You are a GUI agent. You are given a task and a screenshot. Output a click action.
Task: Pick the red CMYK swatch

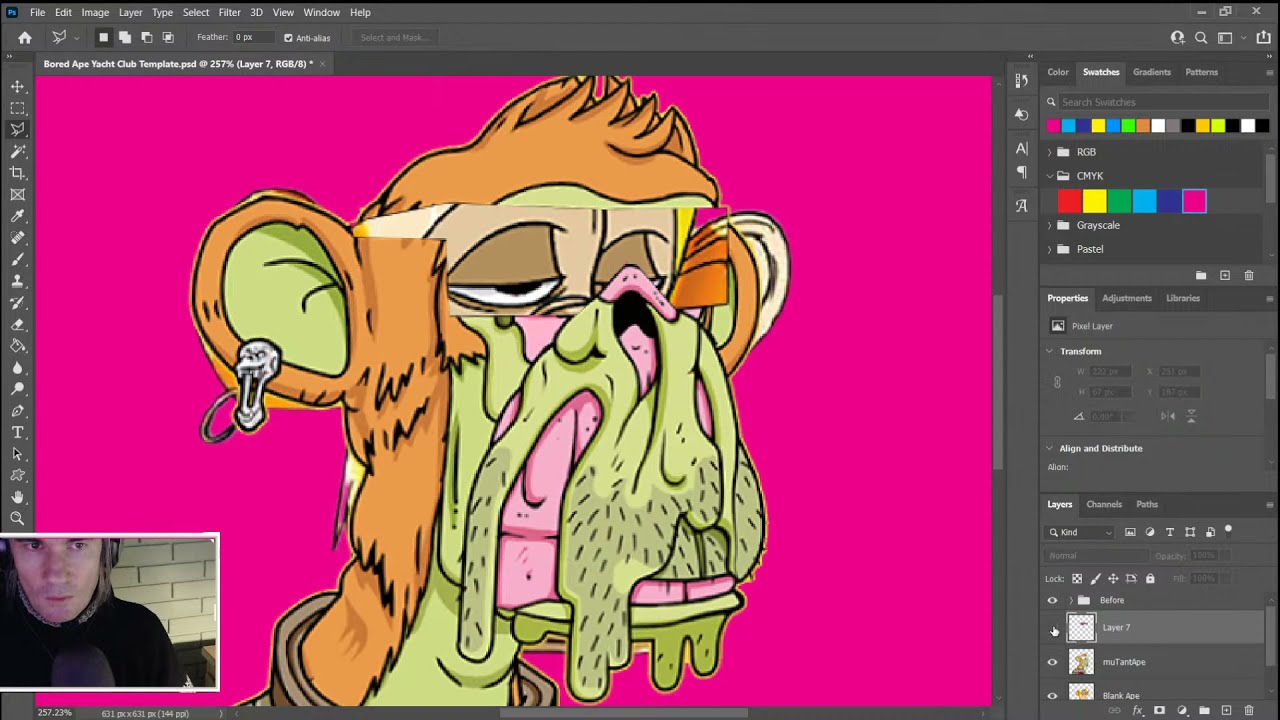(1070, 201)
